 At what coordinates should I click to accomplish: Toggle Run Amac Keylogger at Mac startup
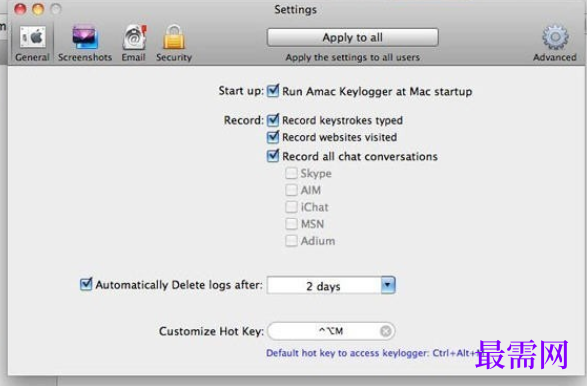[273, 91]
